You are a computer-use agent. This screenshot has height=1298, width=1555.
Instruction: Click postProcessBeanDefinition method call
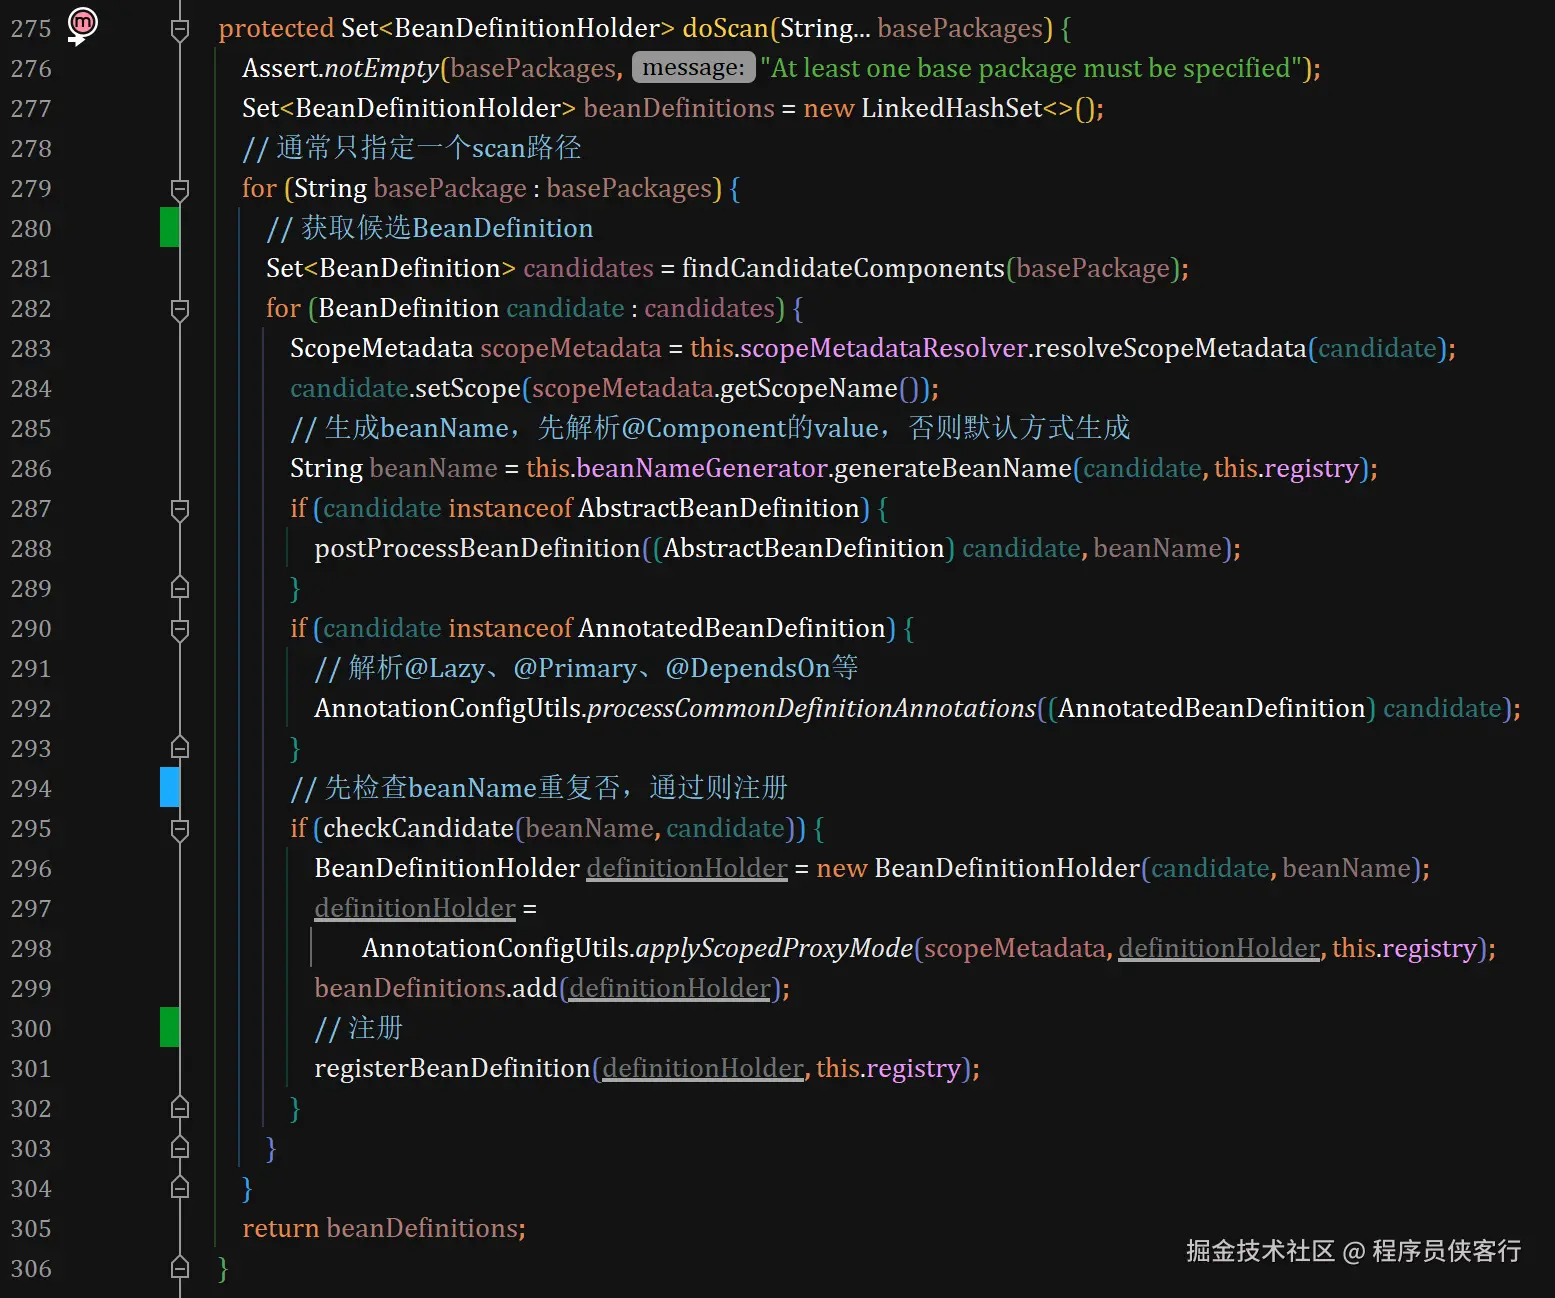point(477,548)
